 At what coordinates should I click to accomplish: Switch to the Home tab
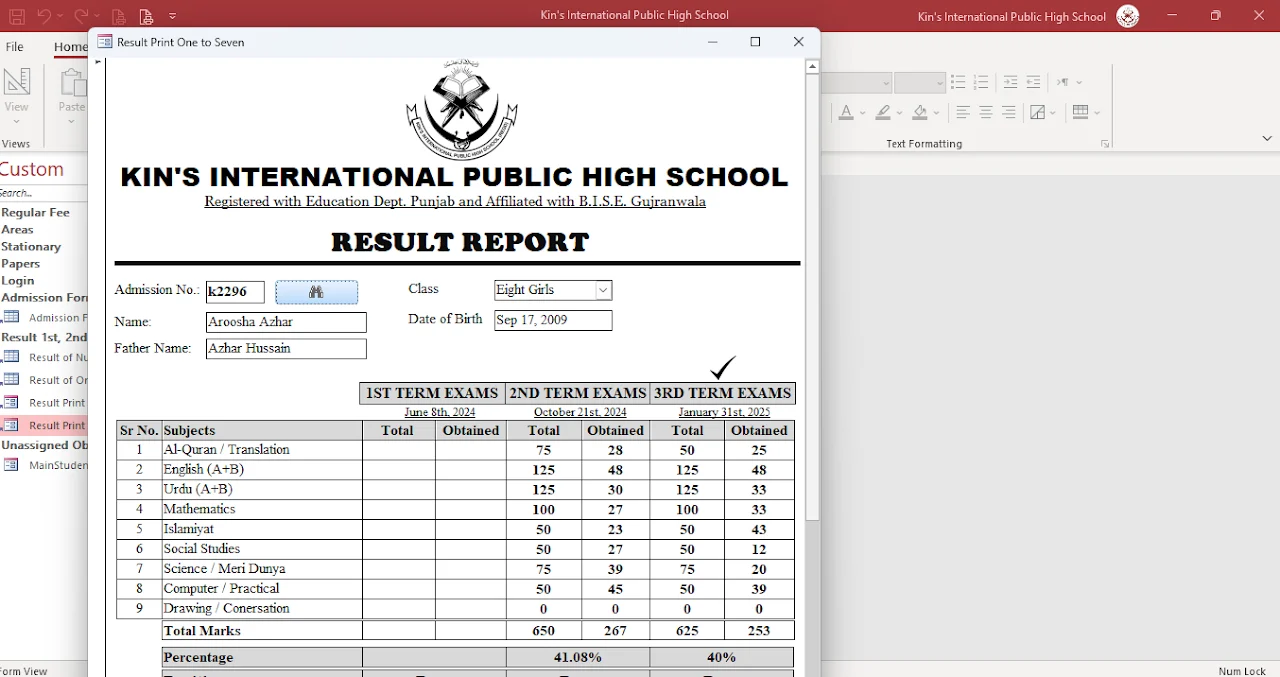pyautogui.click(x=69, y=46)
